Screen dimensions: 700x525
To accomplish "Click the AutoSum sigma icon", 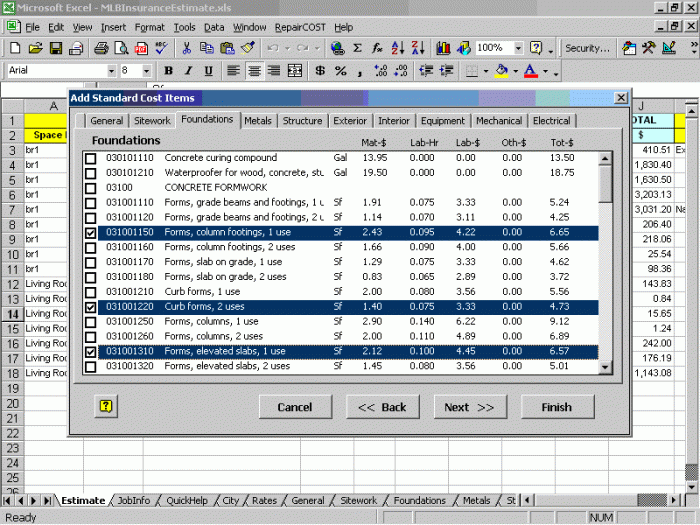I will click(358, 48).
